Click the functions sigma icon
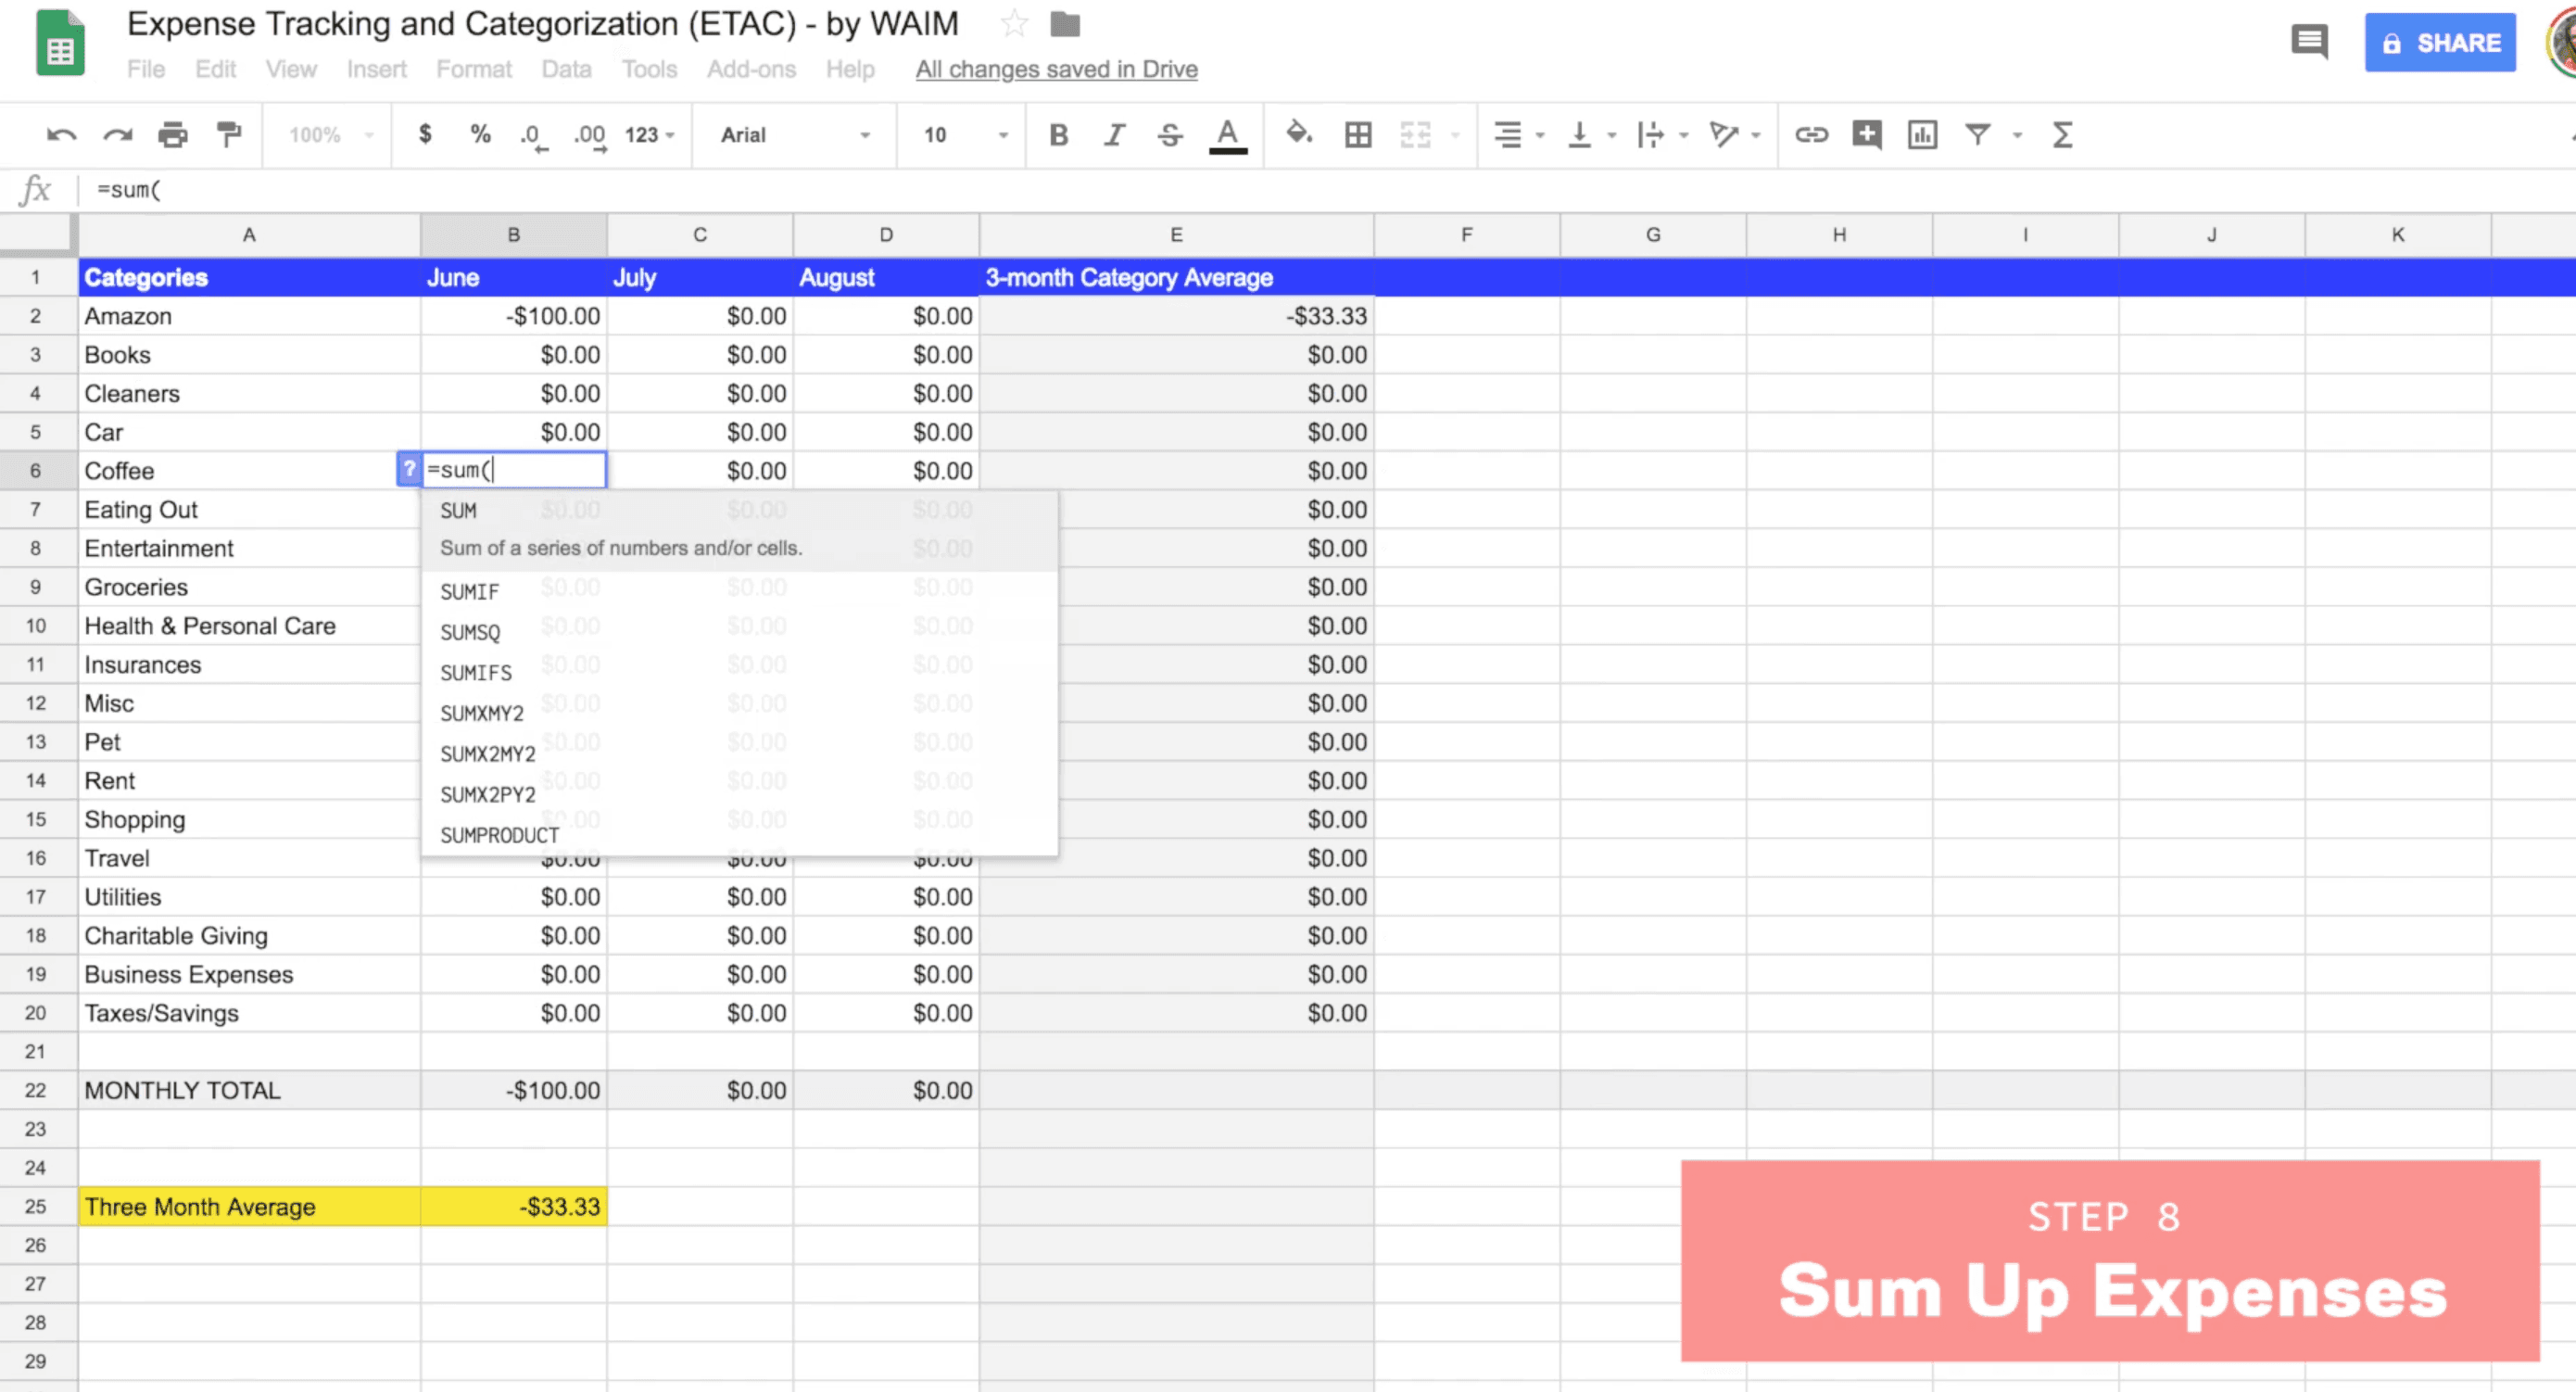Image resolution: width=2576 pixels, height=1392 pixels. (x=2062, y=135)
